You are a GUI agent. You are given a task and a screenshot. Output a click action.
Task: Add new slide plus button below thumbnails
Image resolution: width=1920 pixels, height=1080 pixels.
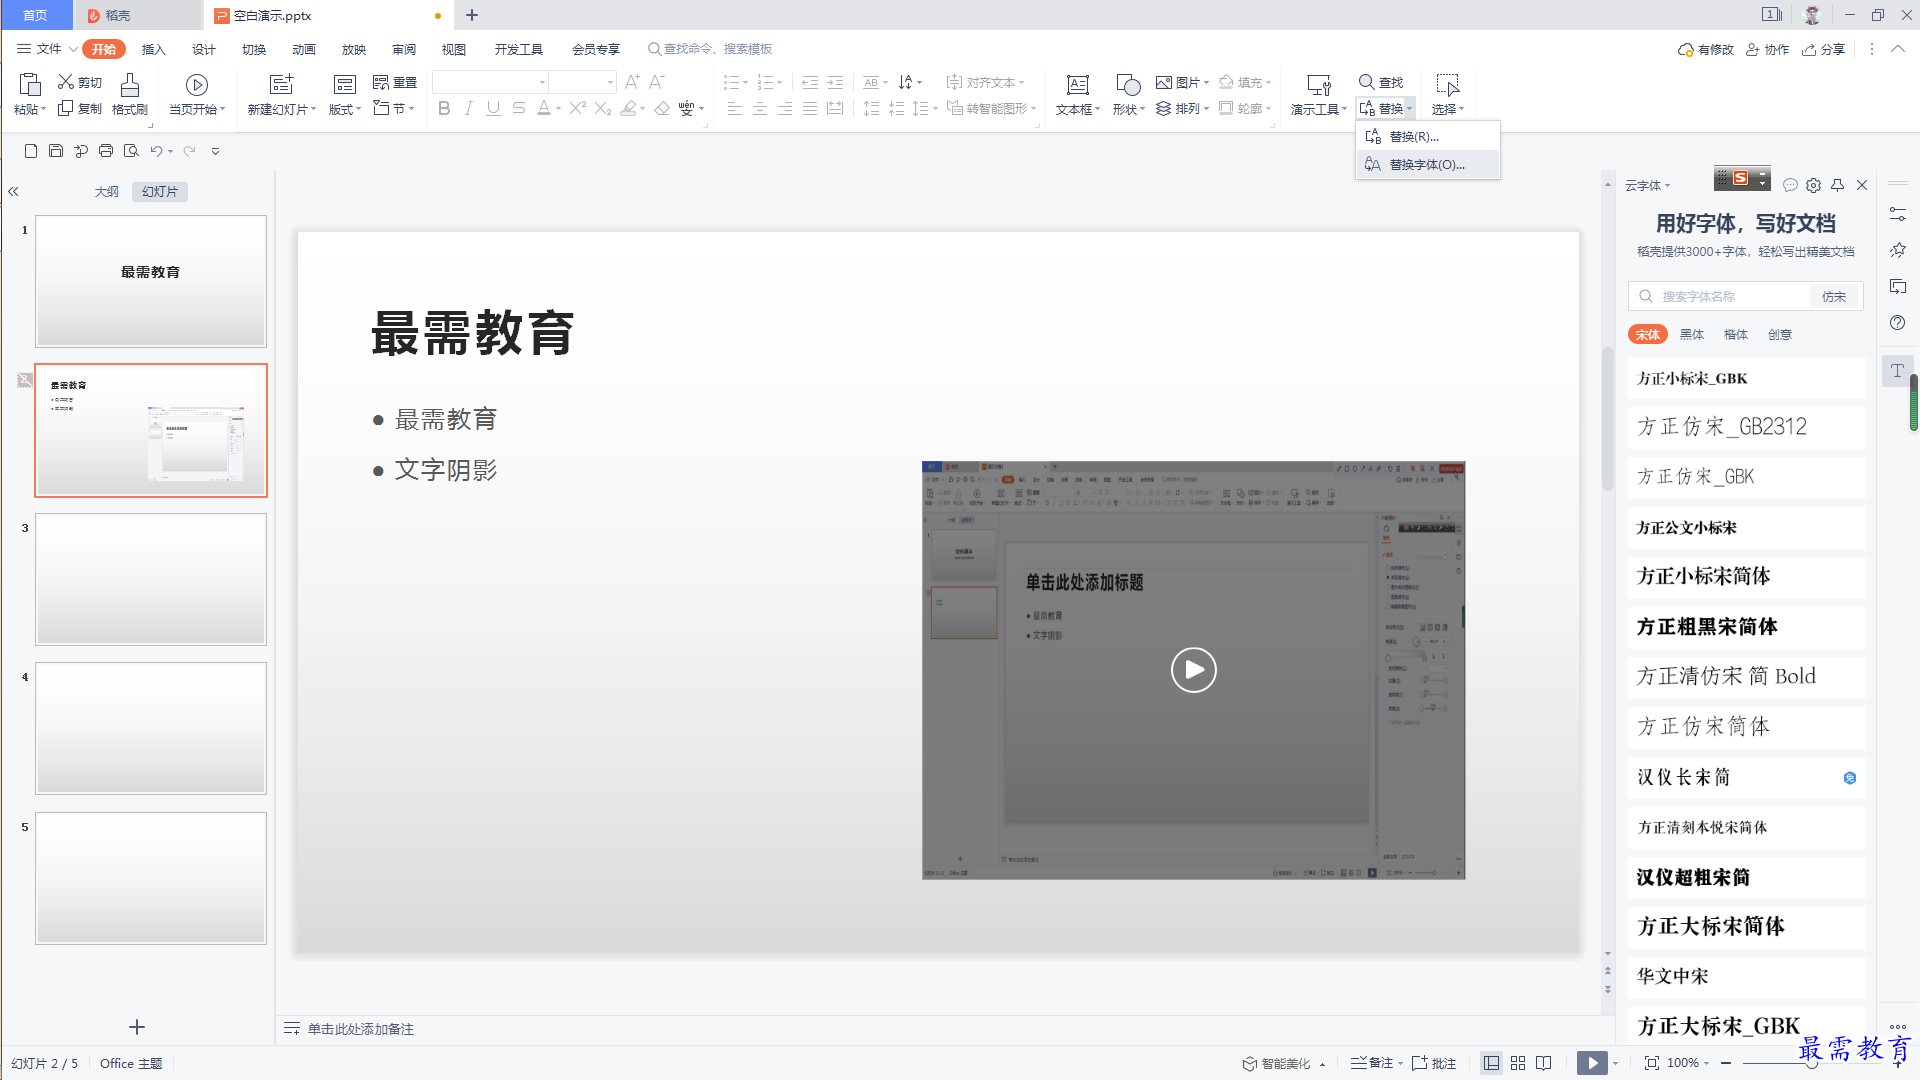point(137,1027)
